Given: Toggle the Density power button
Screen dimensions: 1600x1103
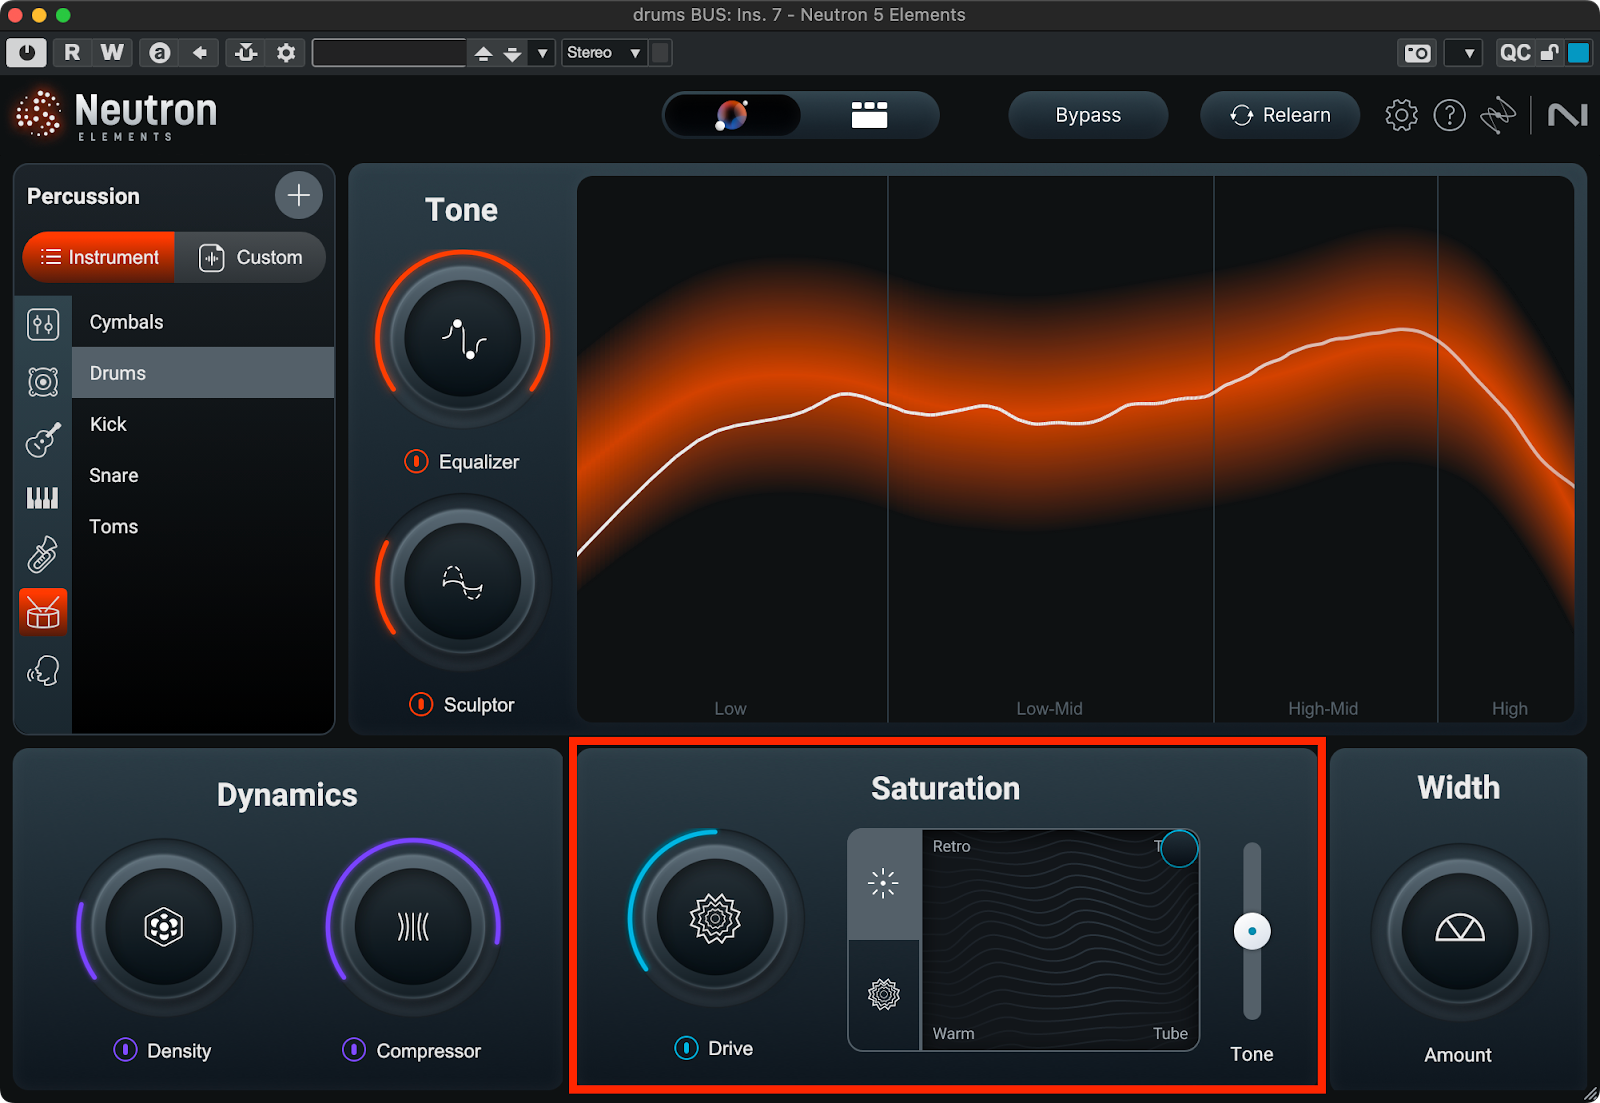Looking at the screenshot, I should [125, 1049].
